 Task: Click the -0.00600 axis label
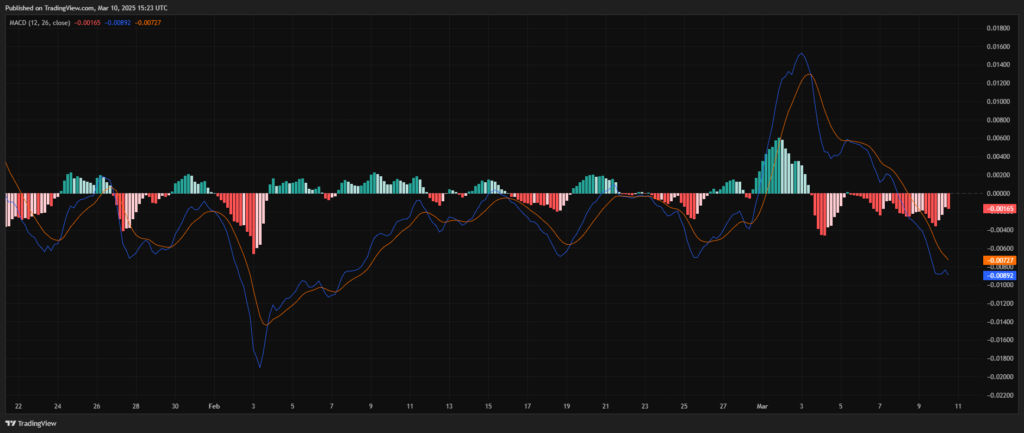point(999,248)
